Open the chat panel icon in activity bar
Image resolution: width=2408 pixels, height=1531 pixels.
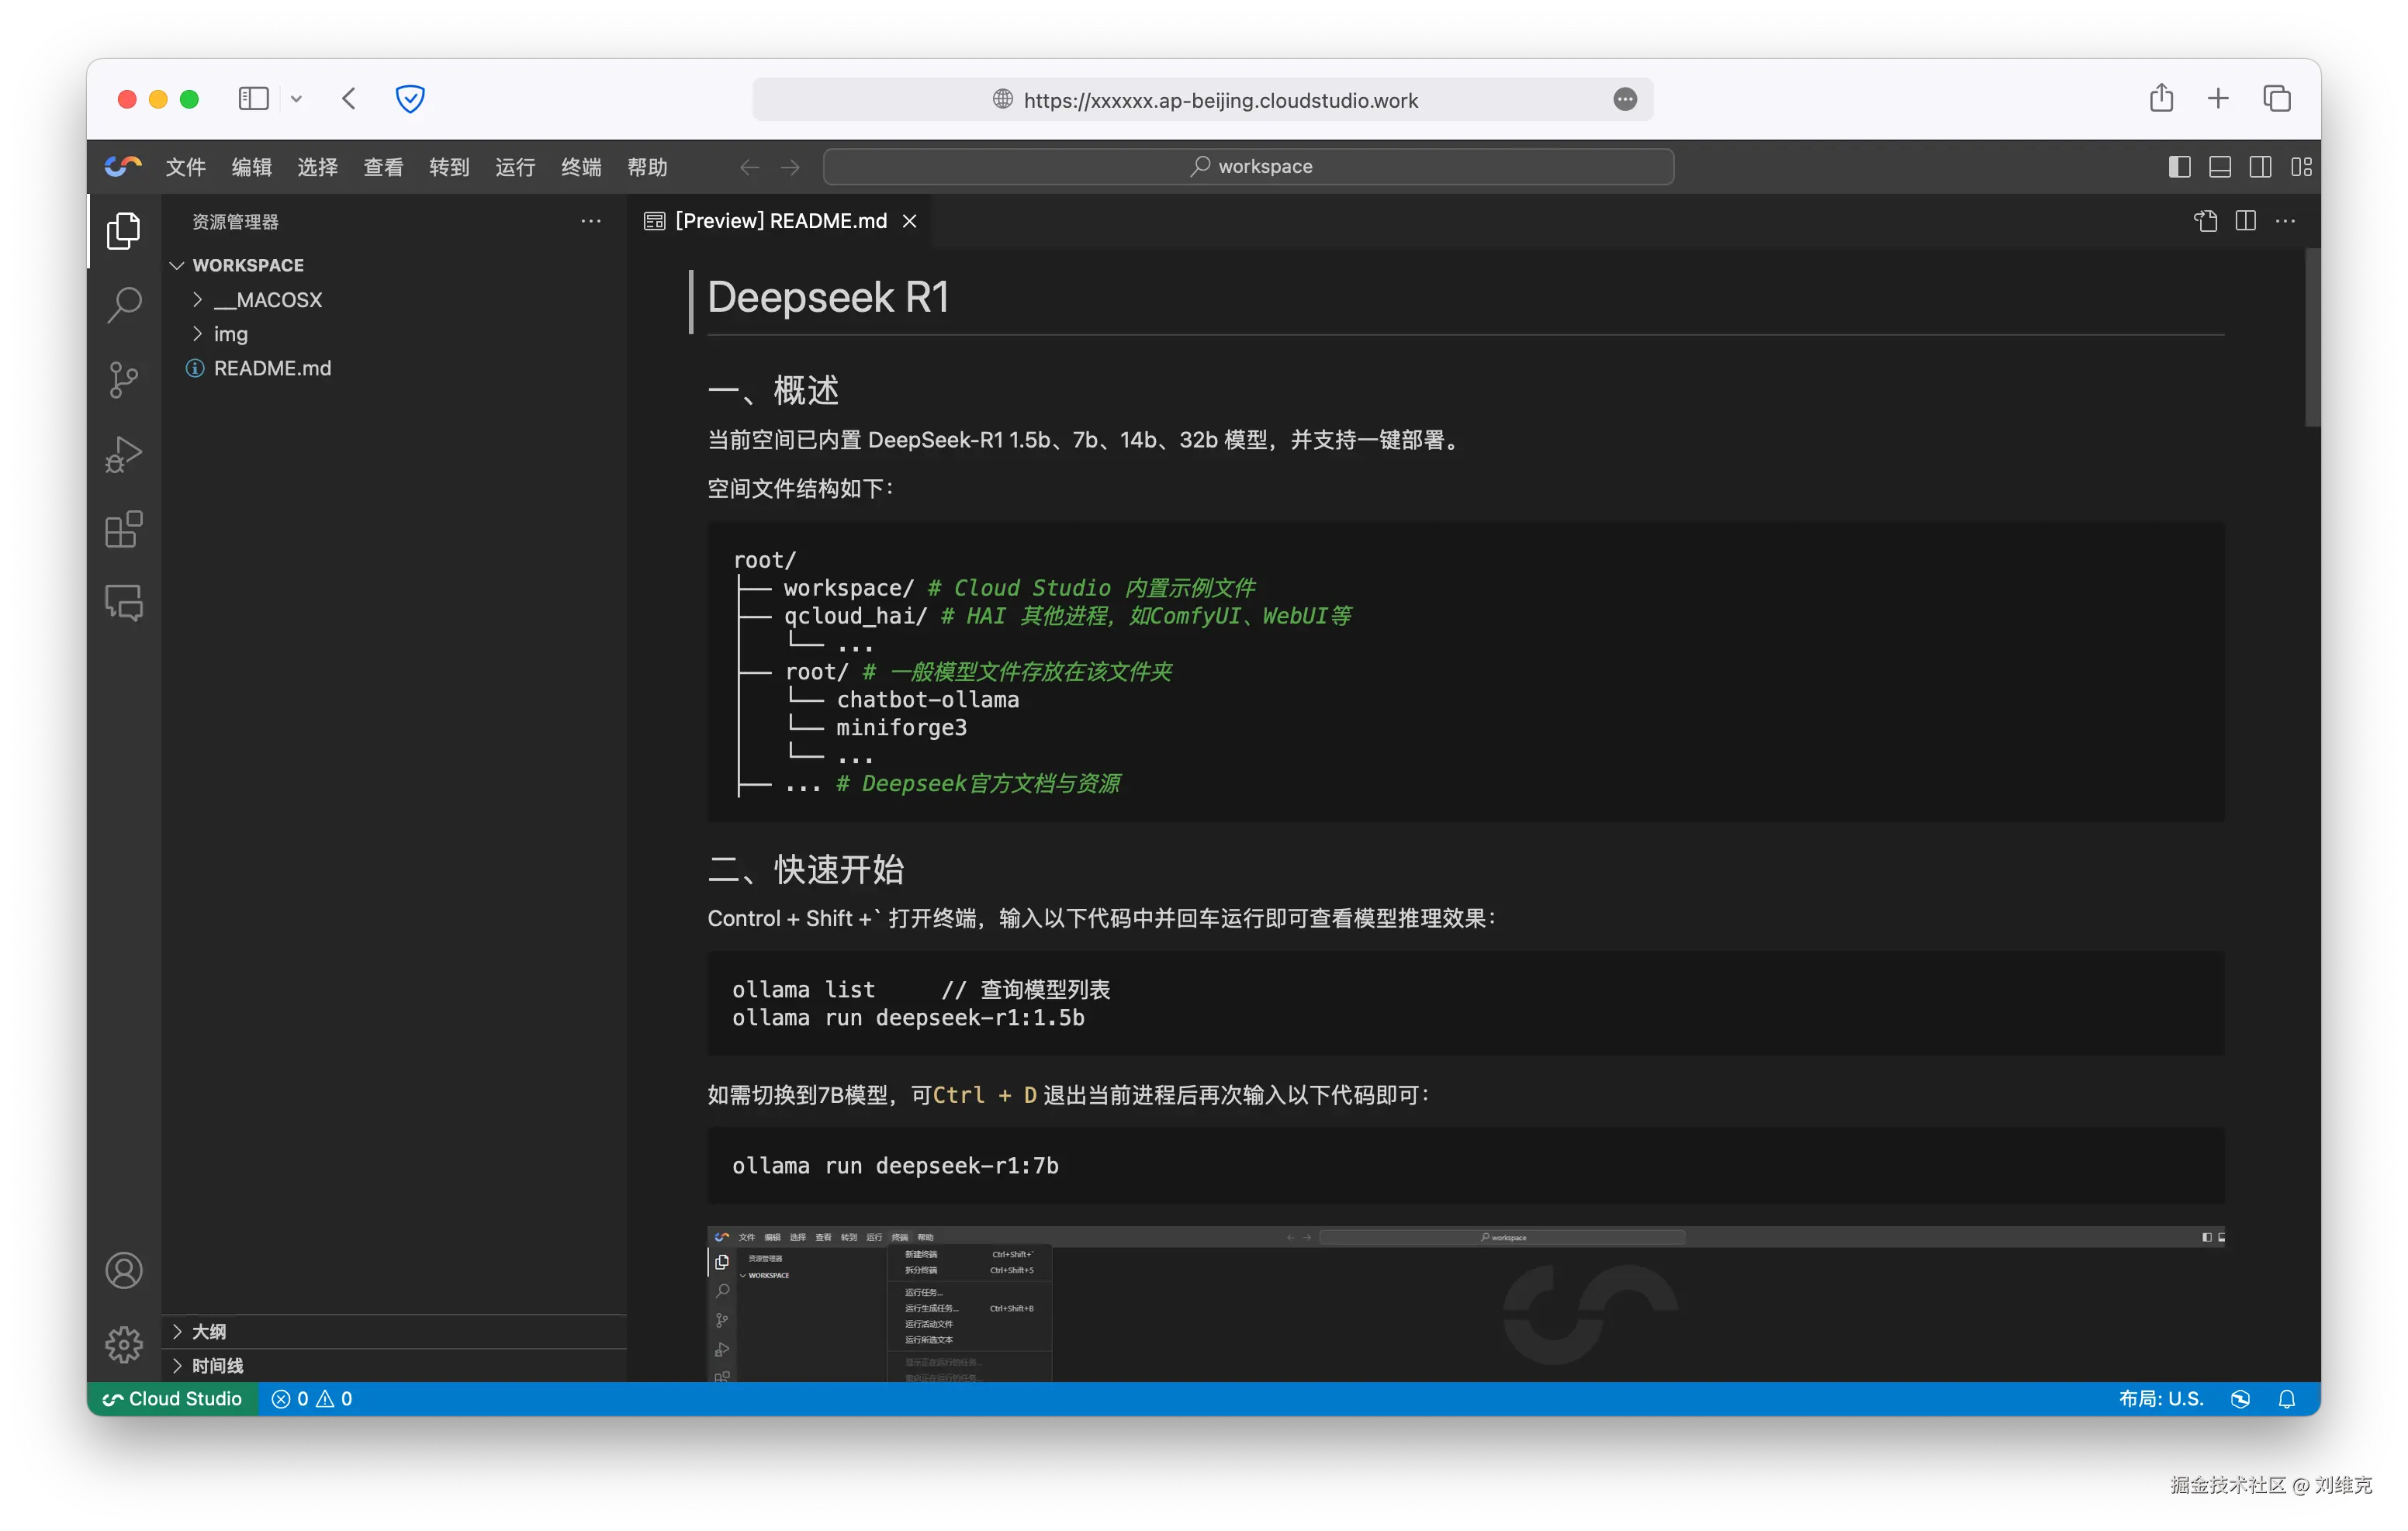click(x=124, y=603)
